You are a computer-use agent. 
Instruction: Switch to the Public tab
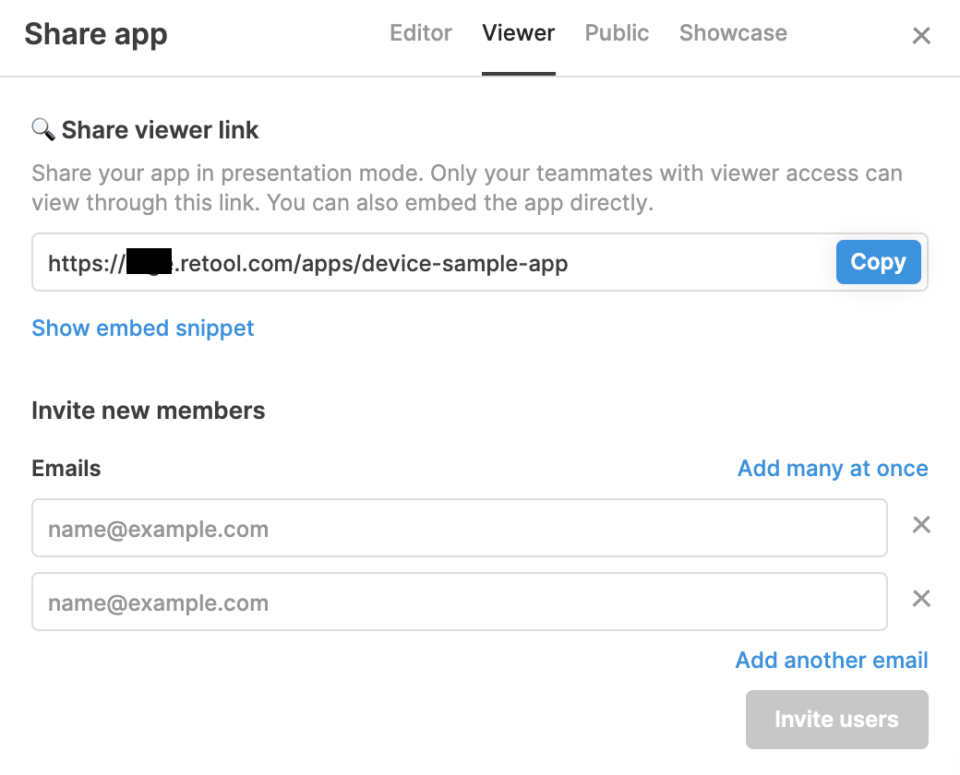pyautogui.click(x=616, y=33)
